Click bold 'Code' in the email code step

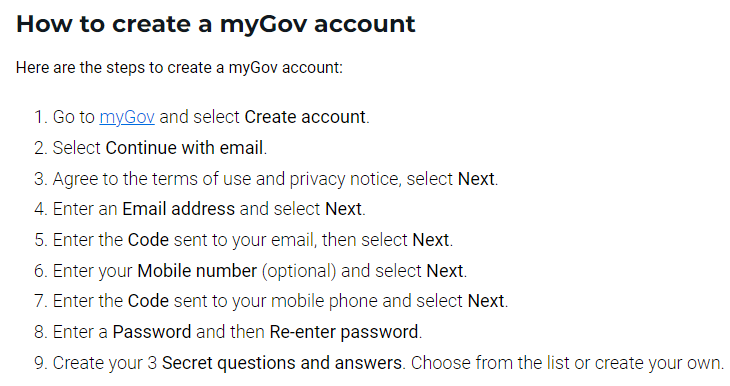[148, 240]
